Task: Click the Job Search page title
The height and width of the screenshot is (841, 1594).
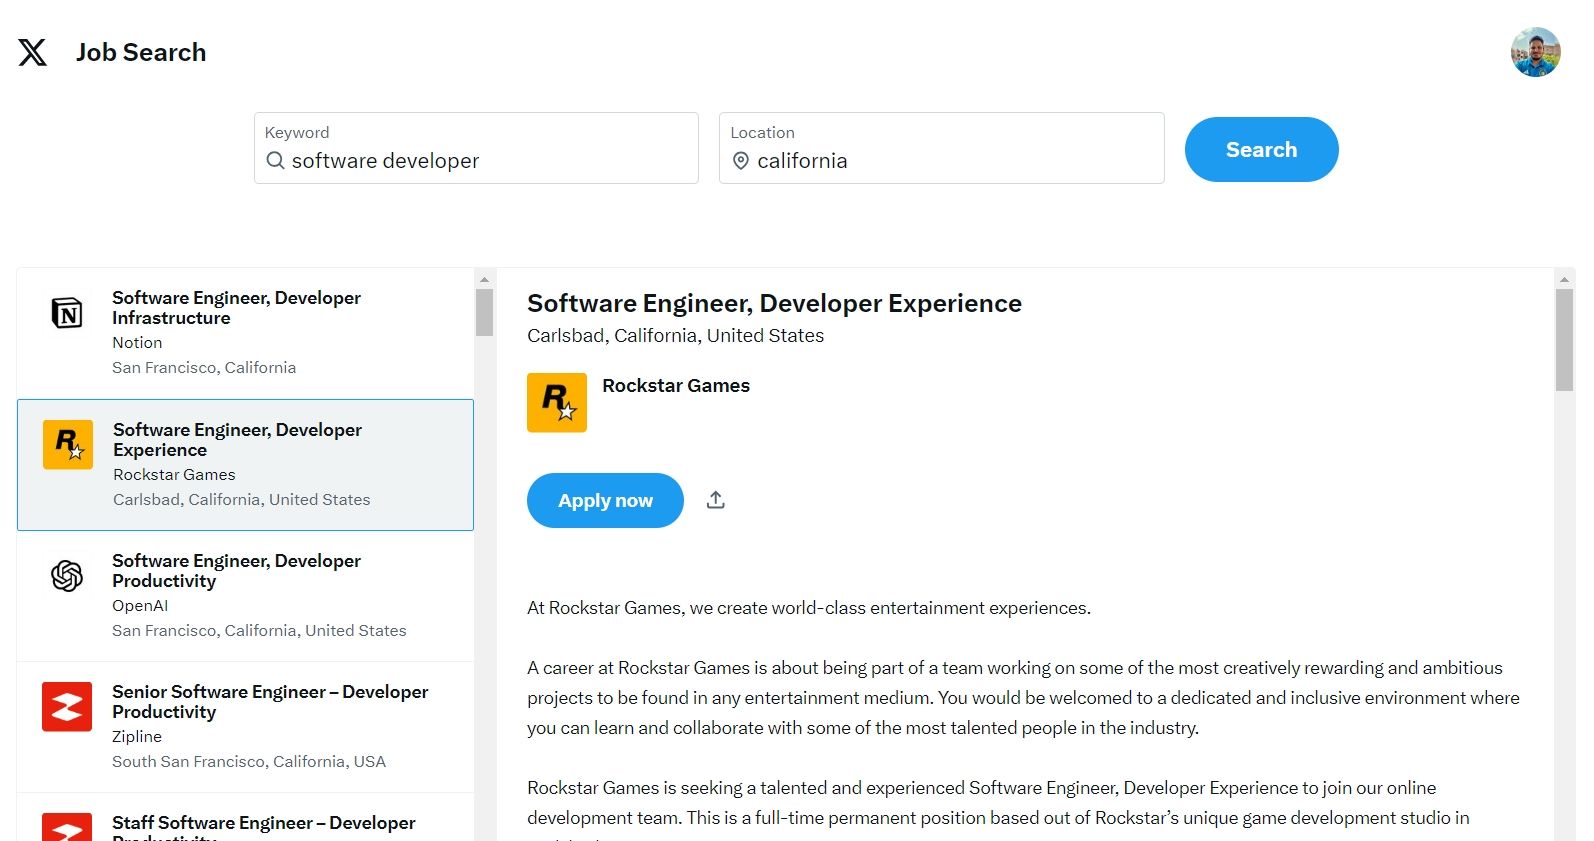Action: pos(141,52)
